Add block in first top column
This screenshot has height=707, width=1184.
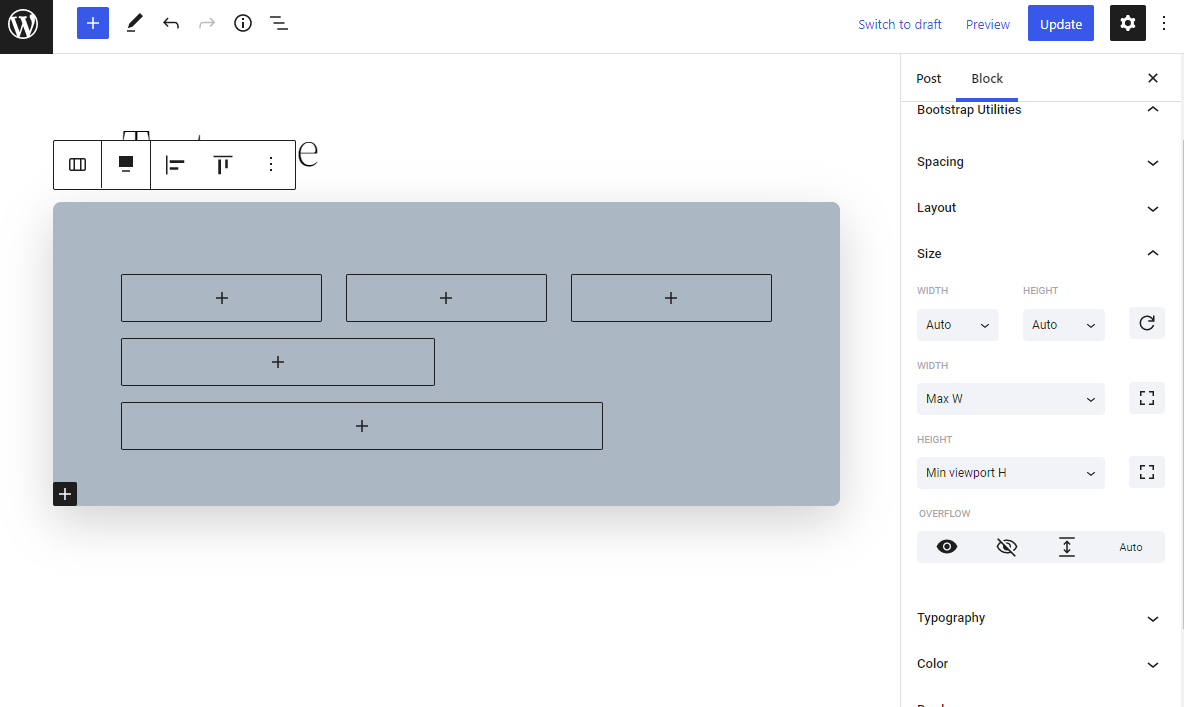221,298
